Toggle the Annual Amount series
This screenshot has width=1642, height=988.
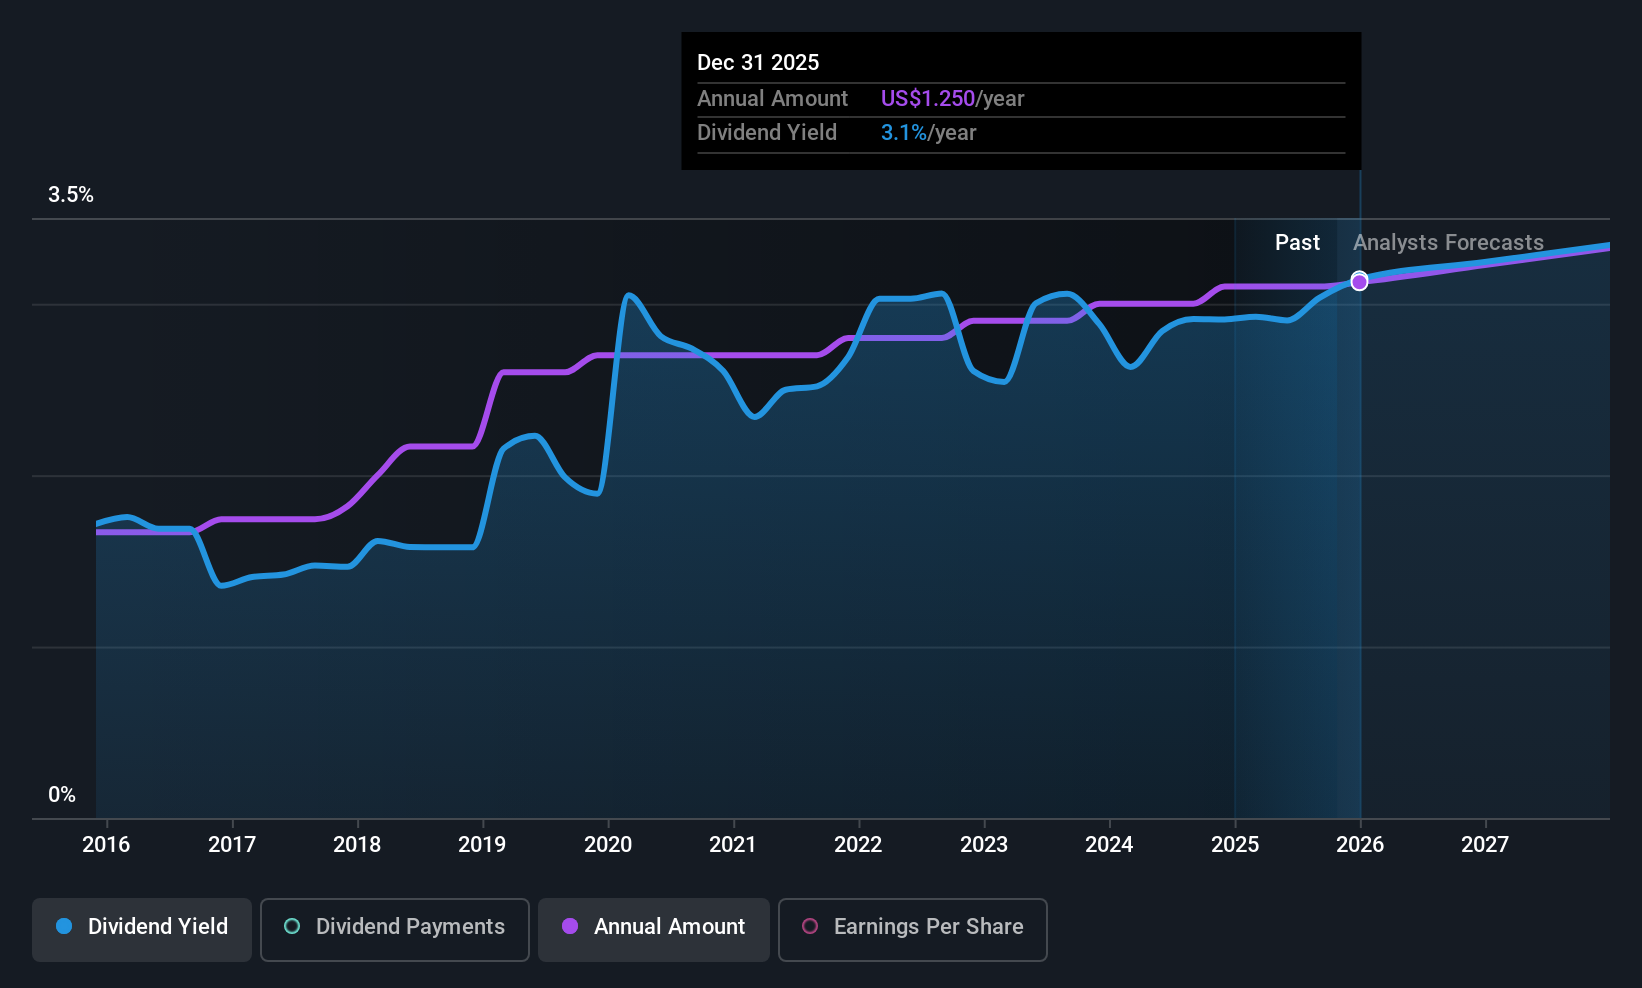pos(654,929)
